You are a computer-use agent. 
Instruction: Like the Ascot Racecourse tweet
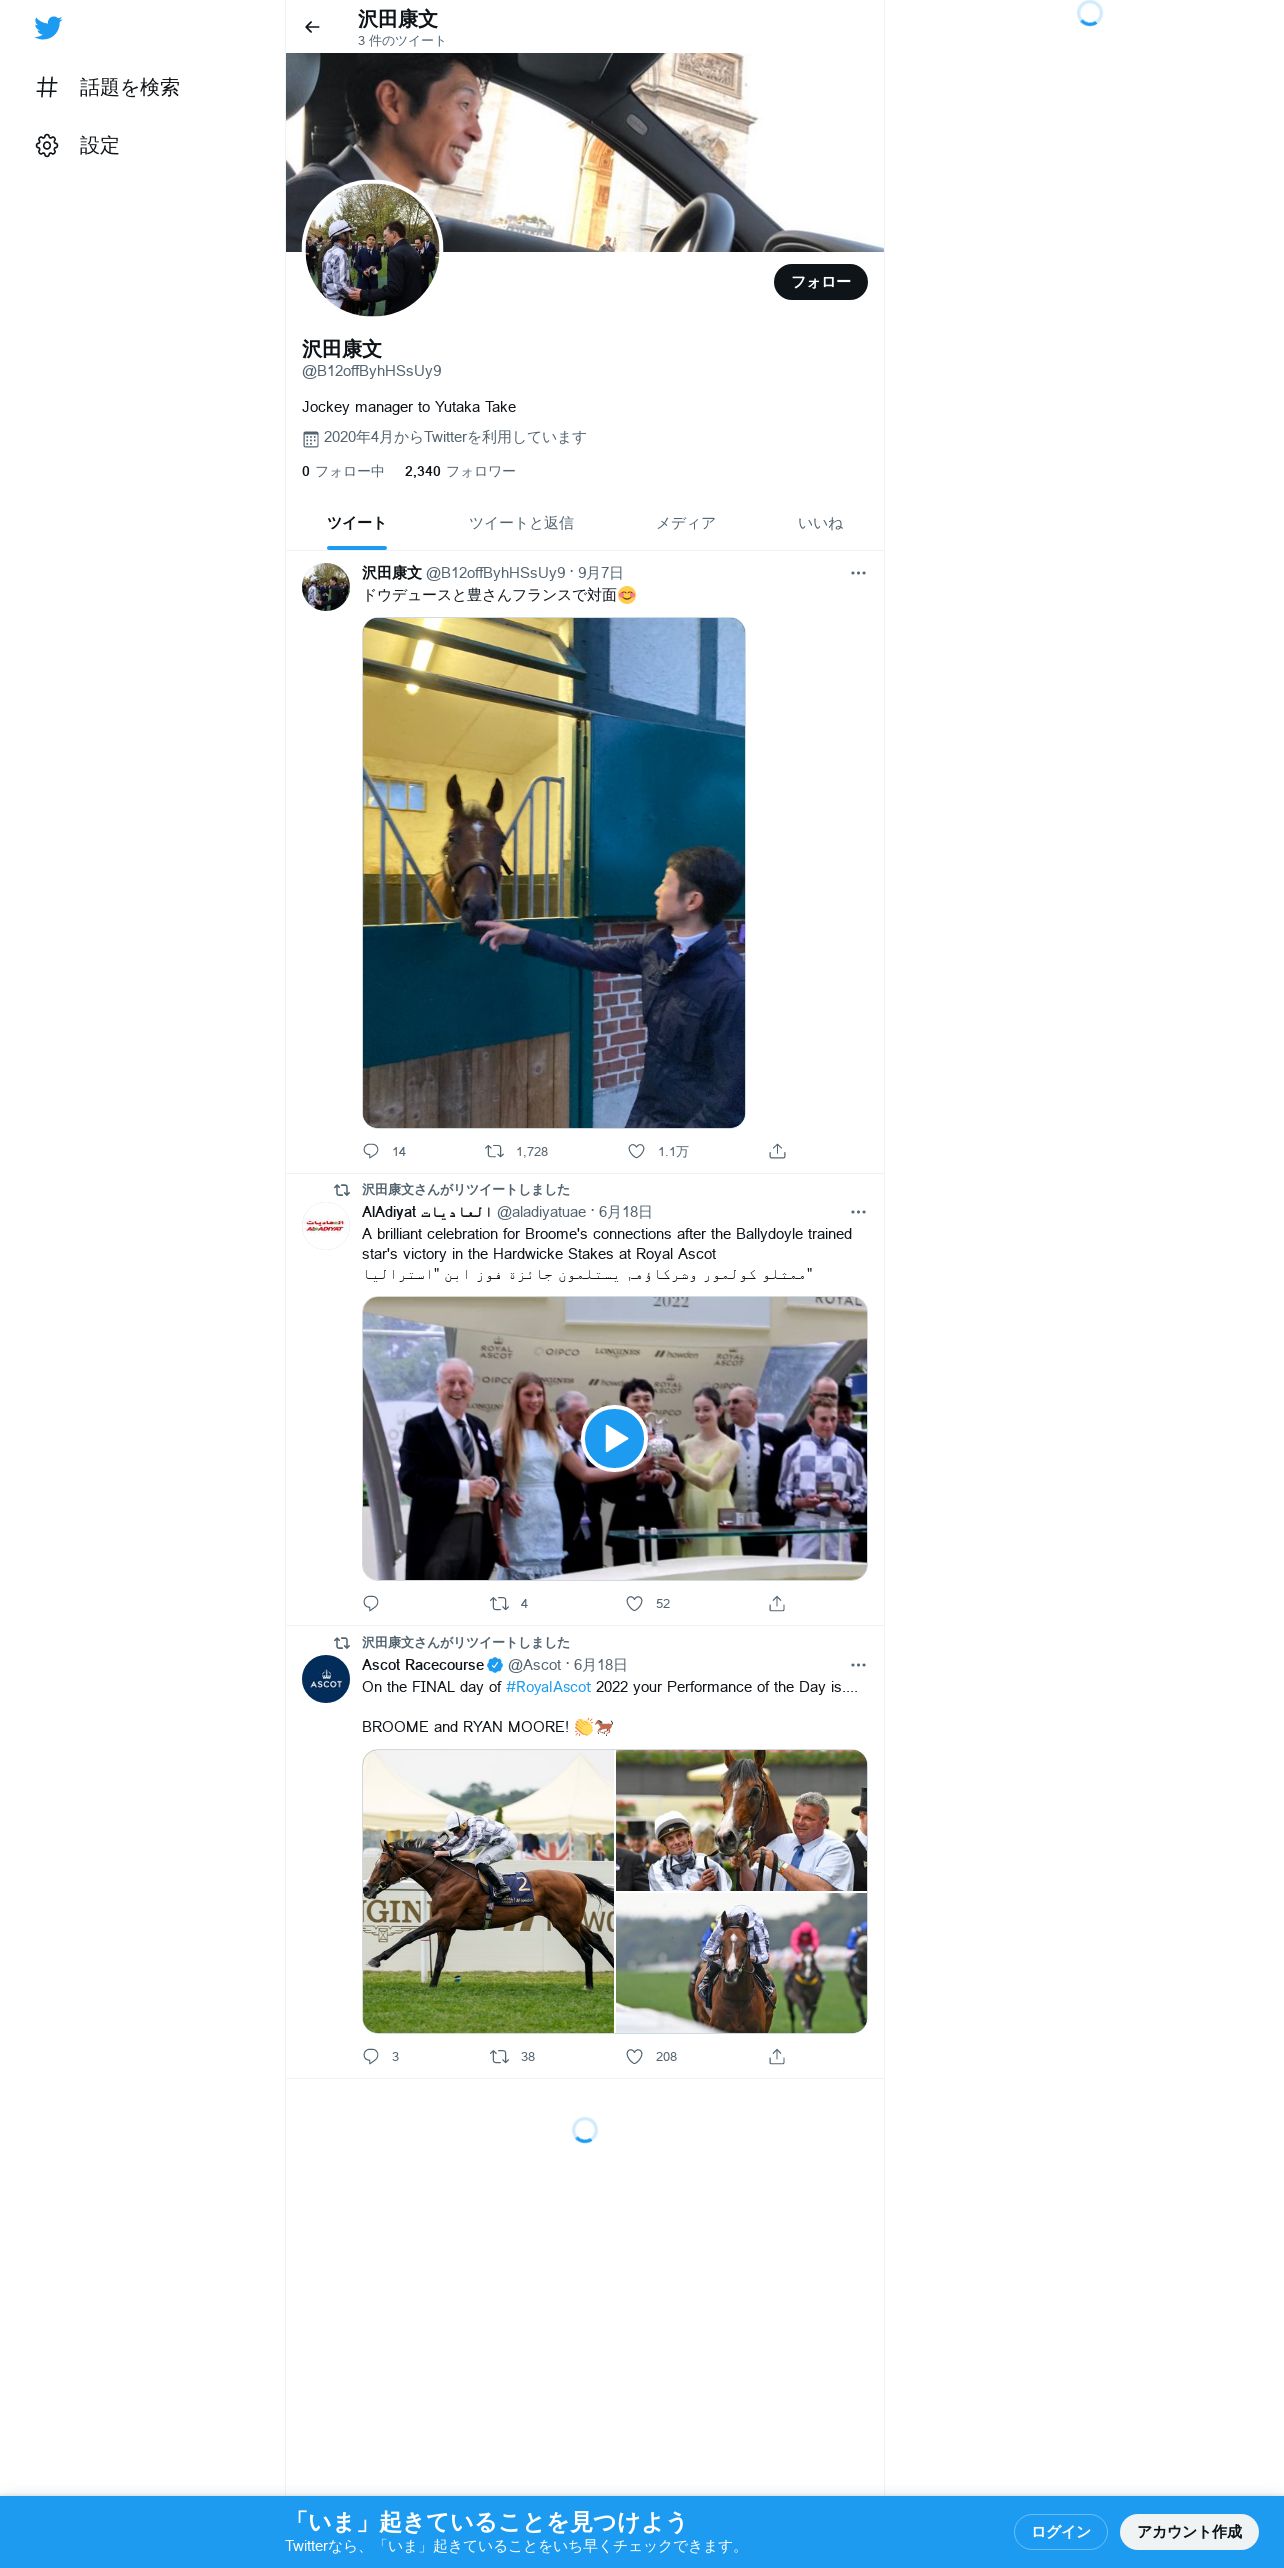pos(634,2056)
